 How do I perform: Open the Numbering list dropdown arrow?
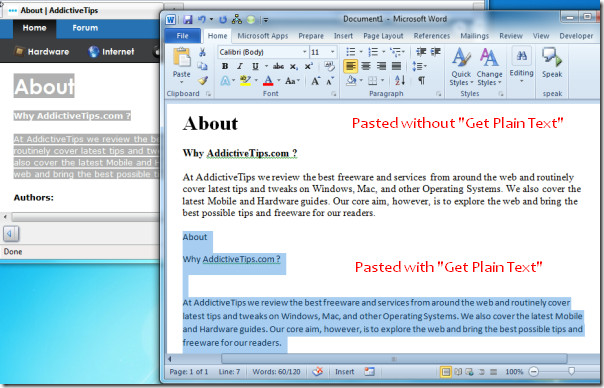(383, 52)
